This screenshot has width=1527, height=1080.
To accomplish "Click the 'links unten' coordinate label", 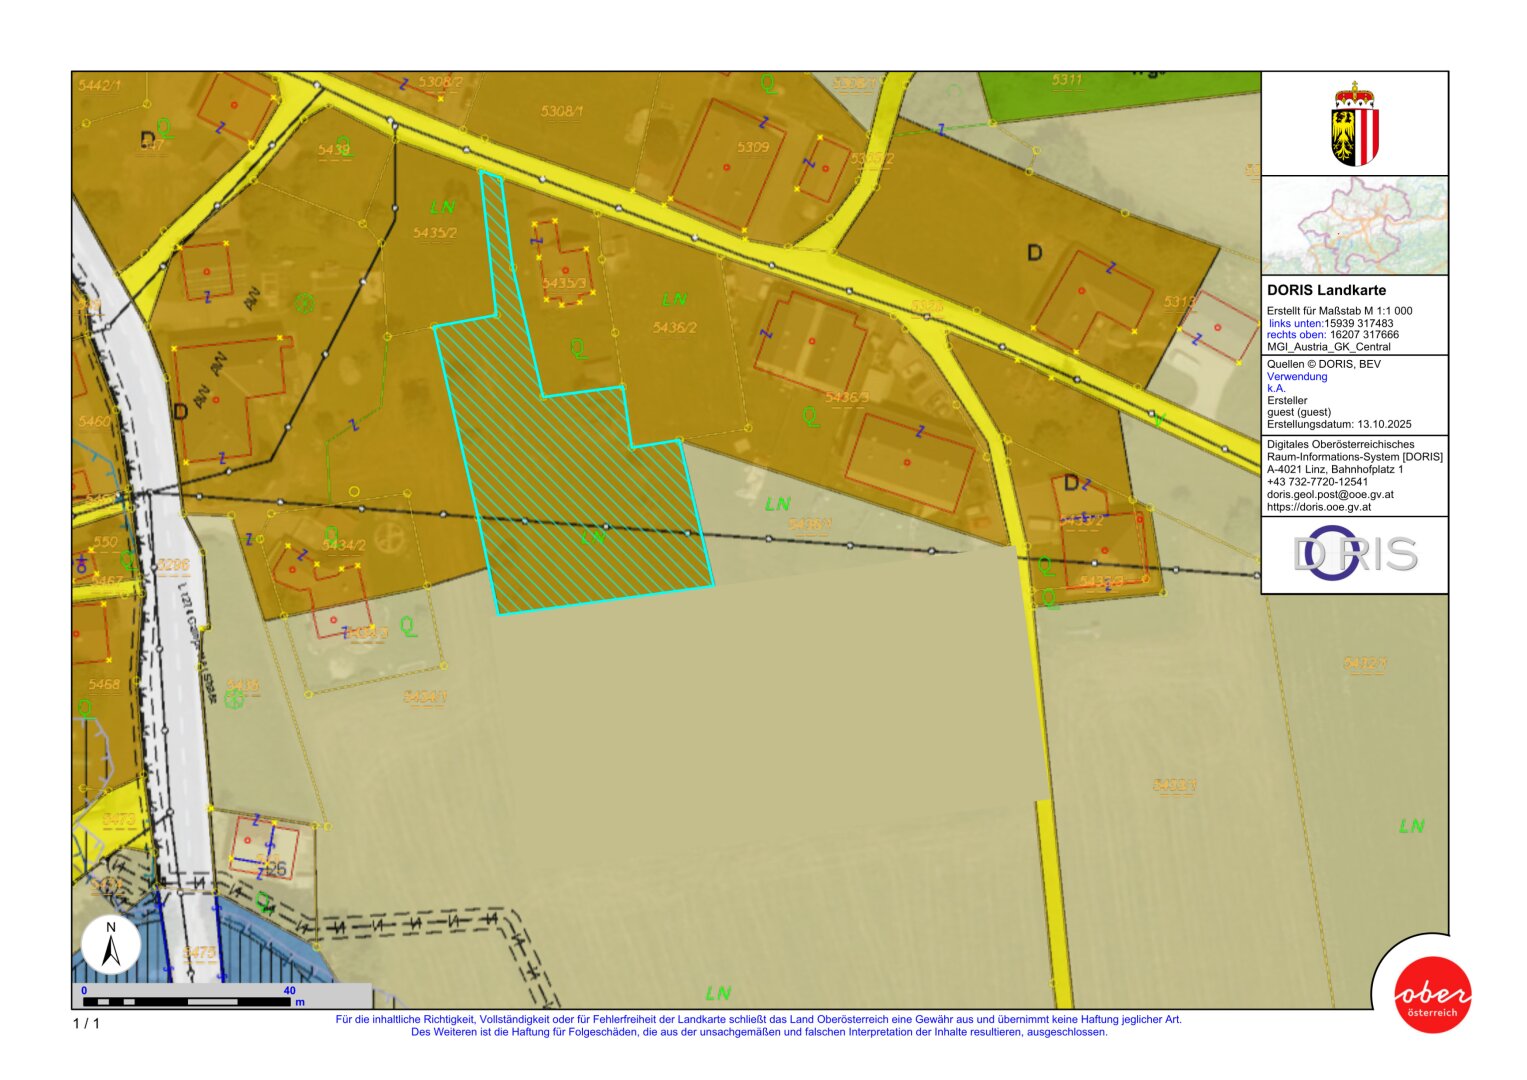I will [1295, 323].
